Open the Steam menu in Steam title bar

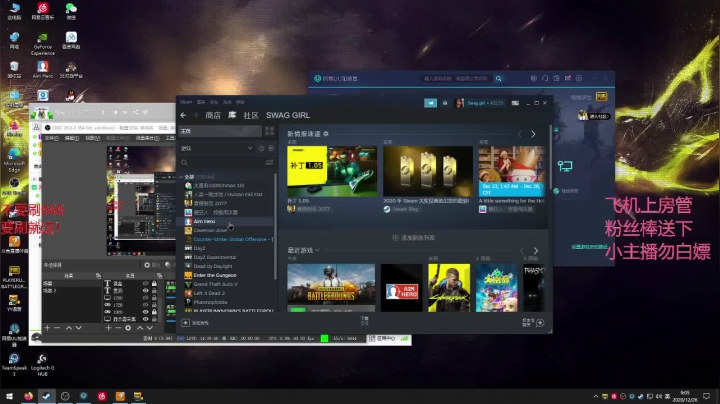pyautogui.click(x=186, y=102)
